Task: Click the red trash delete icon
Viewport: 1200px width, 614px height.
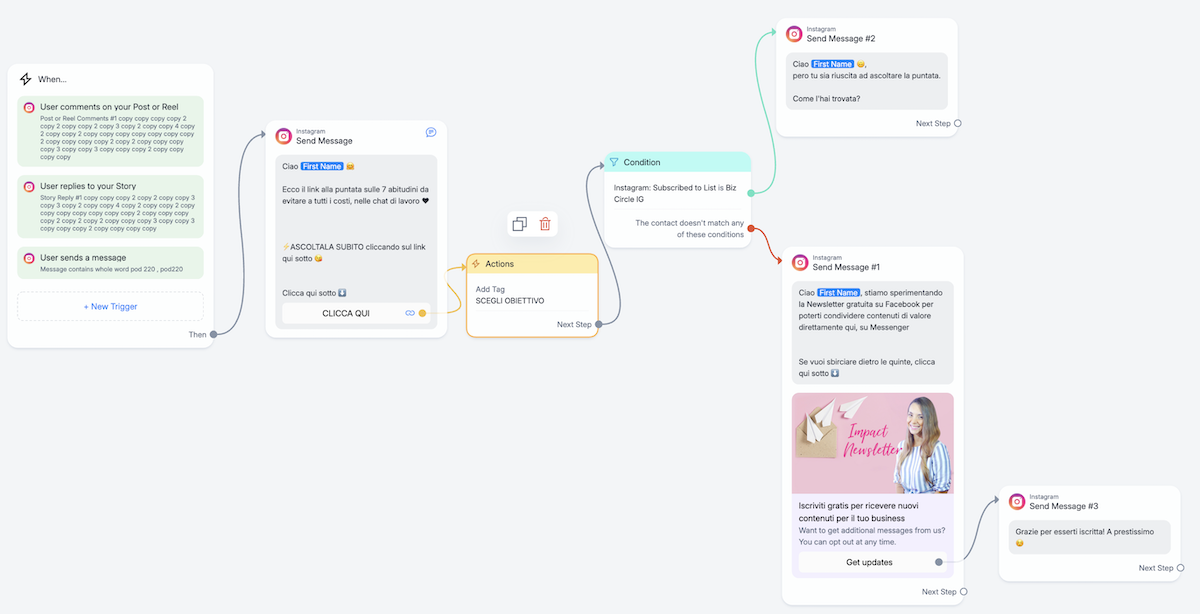Action: pos(545,224)
